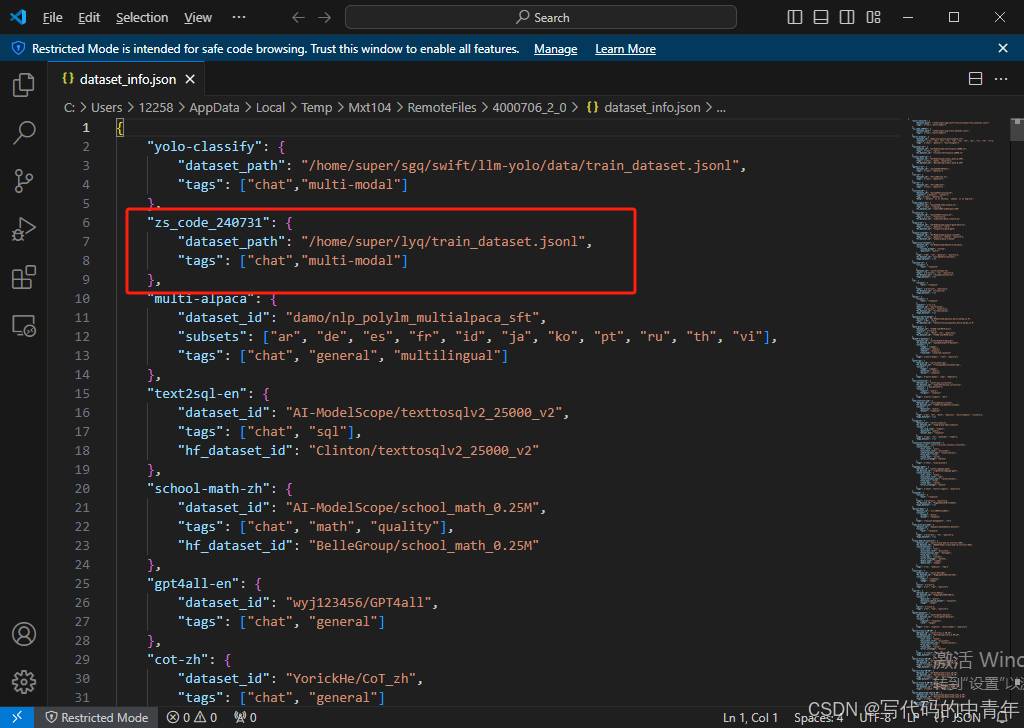Click the "zs_code_240731" key text

tap(208, 223)
